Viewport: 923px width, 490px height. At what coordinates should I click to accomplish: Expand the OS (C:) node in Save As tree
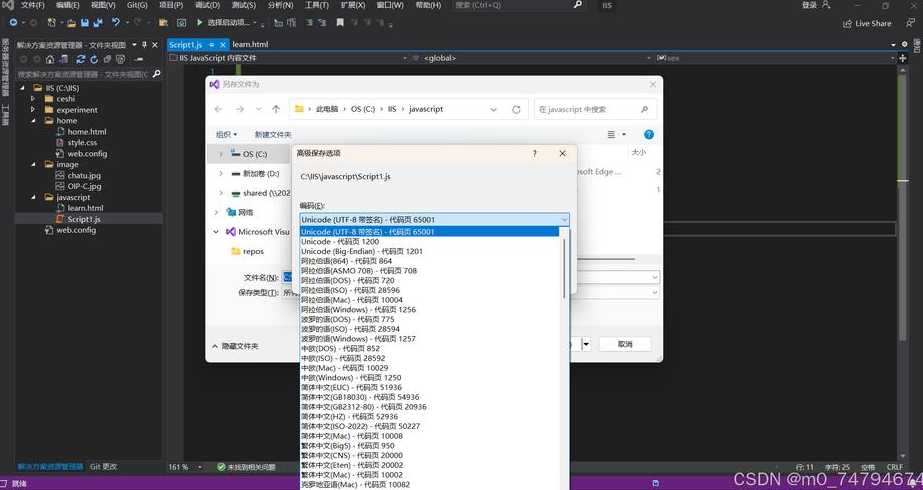click(x=221, y=154)
